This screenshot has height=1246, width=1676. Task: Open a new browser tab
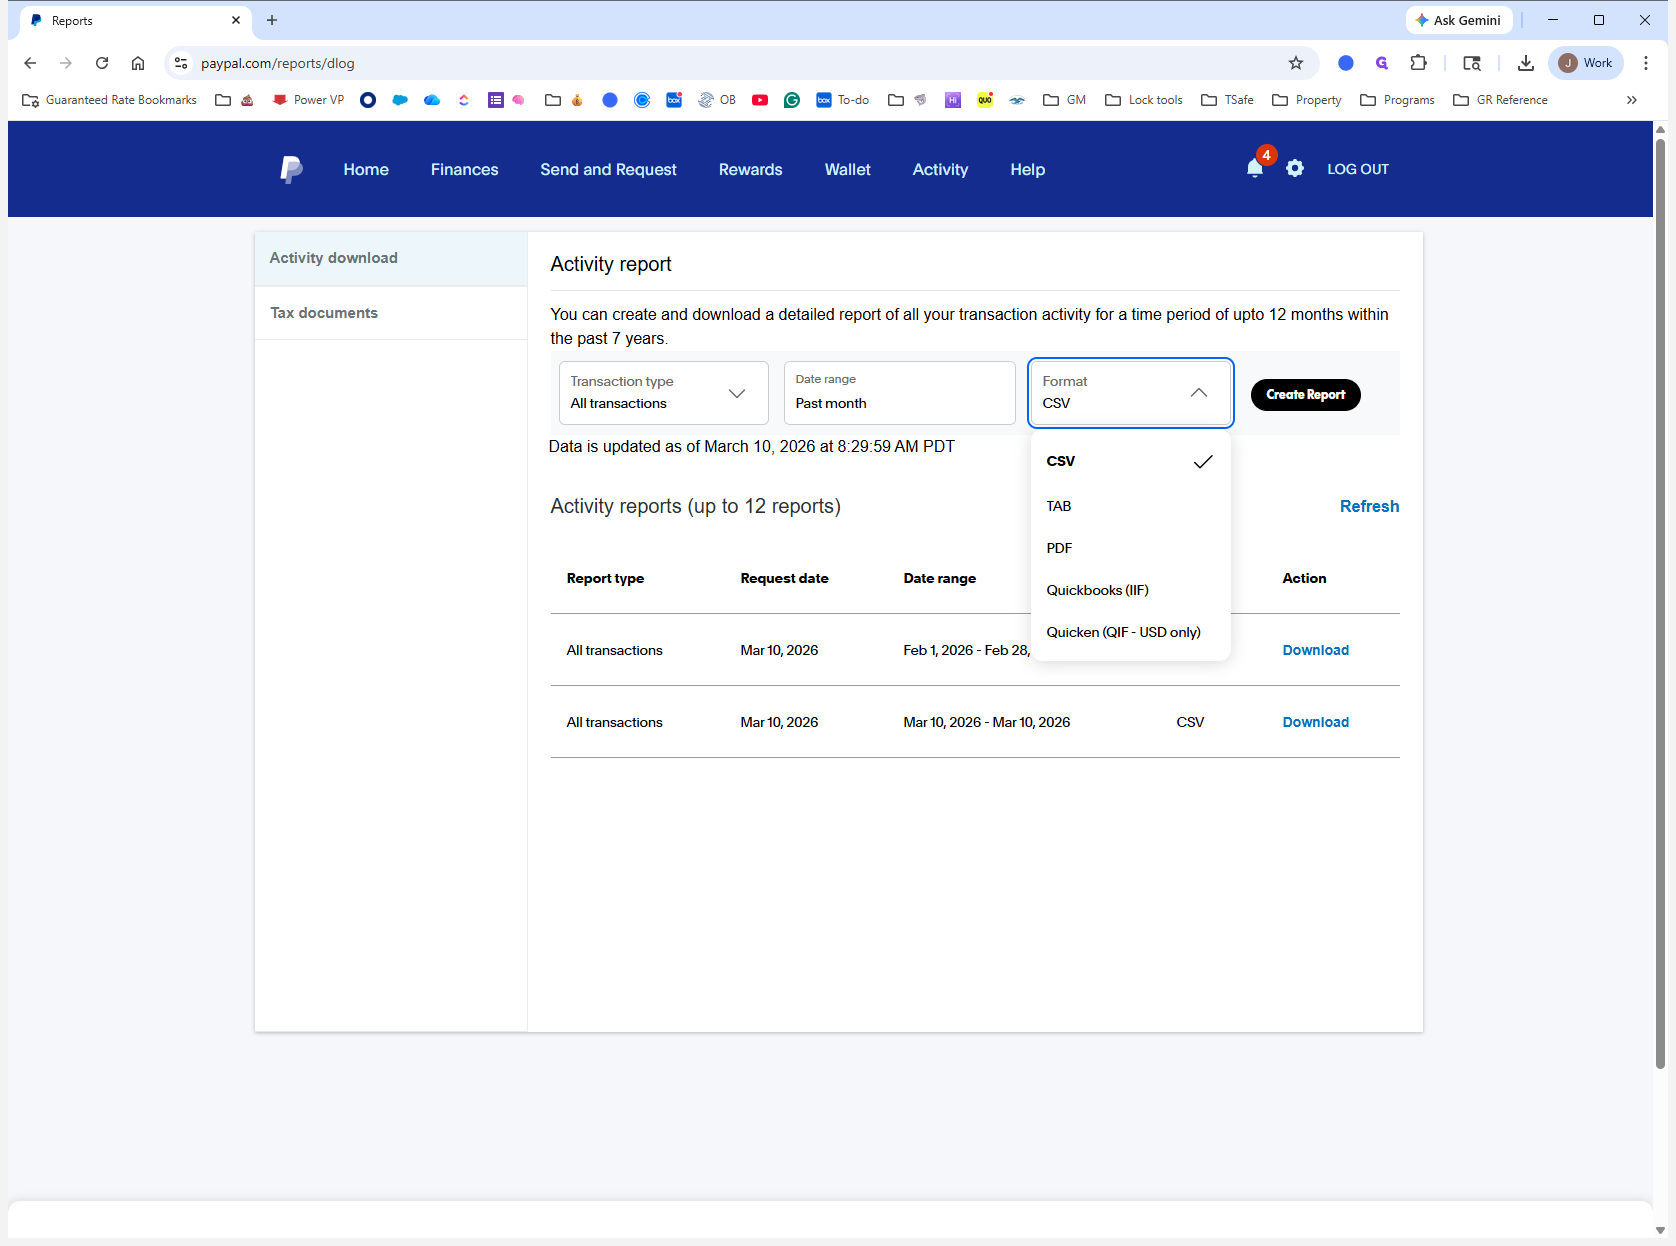coord(272,20)
